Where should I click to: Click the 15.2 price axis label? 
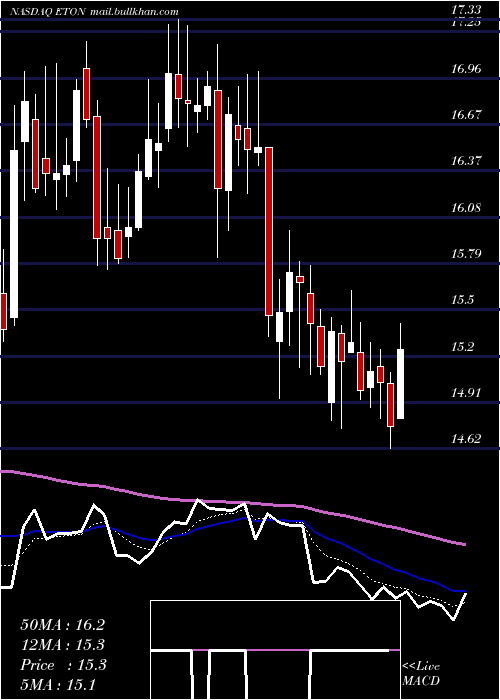click(x=462, y=346)
